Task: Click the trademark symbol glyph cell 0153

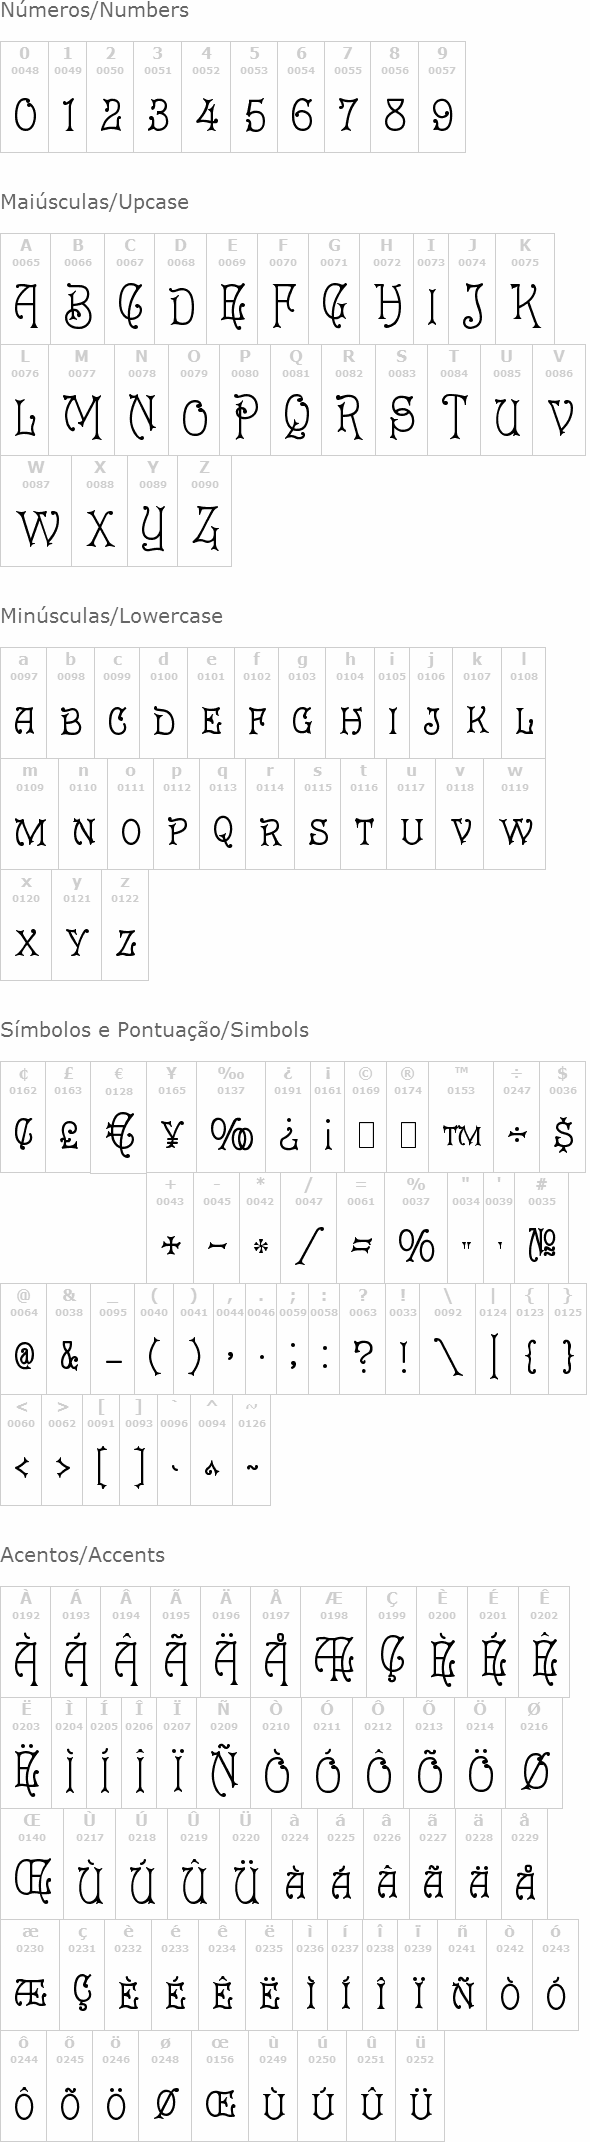Action: coord(461,1117)
